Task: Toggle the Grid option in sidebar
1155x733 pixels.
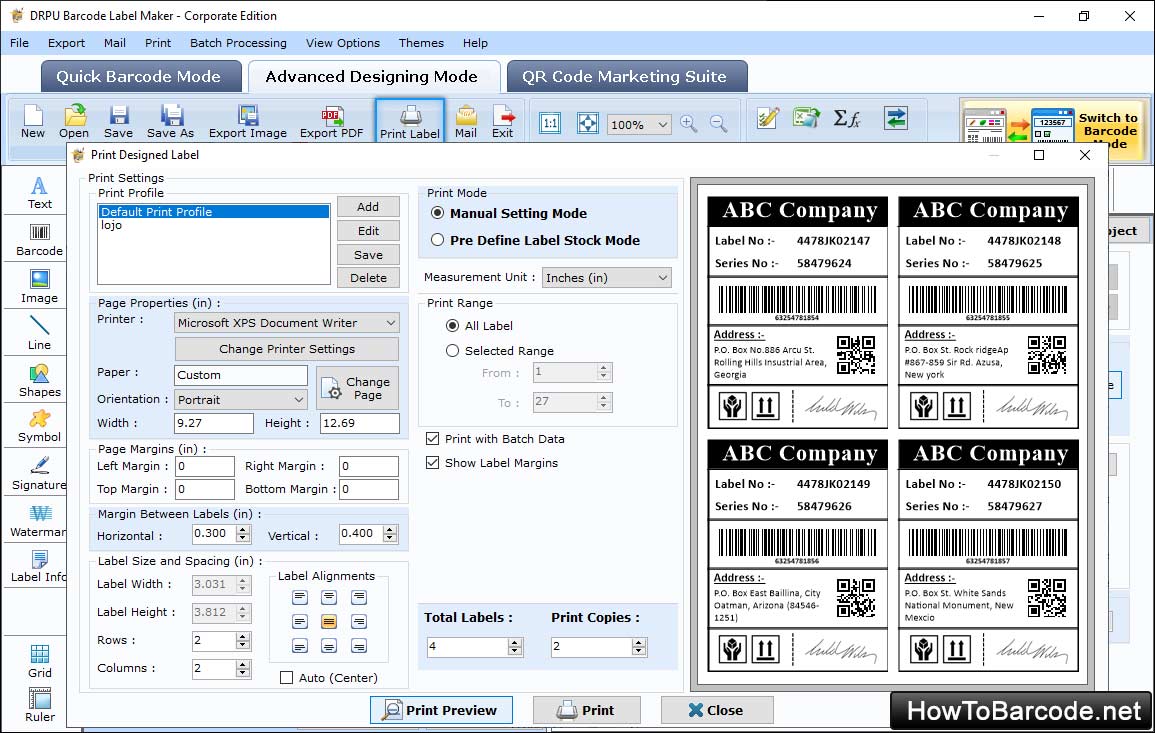Action: click(39, 661)
